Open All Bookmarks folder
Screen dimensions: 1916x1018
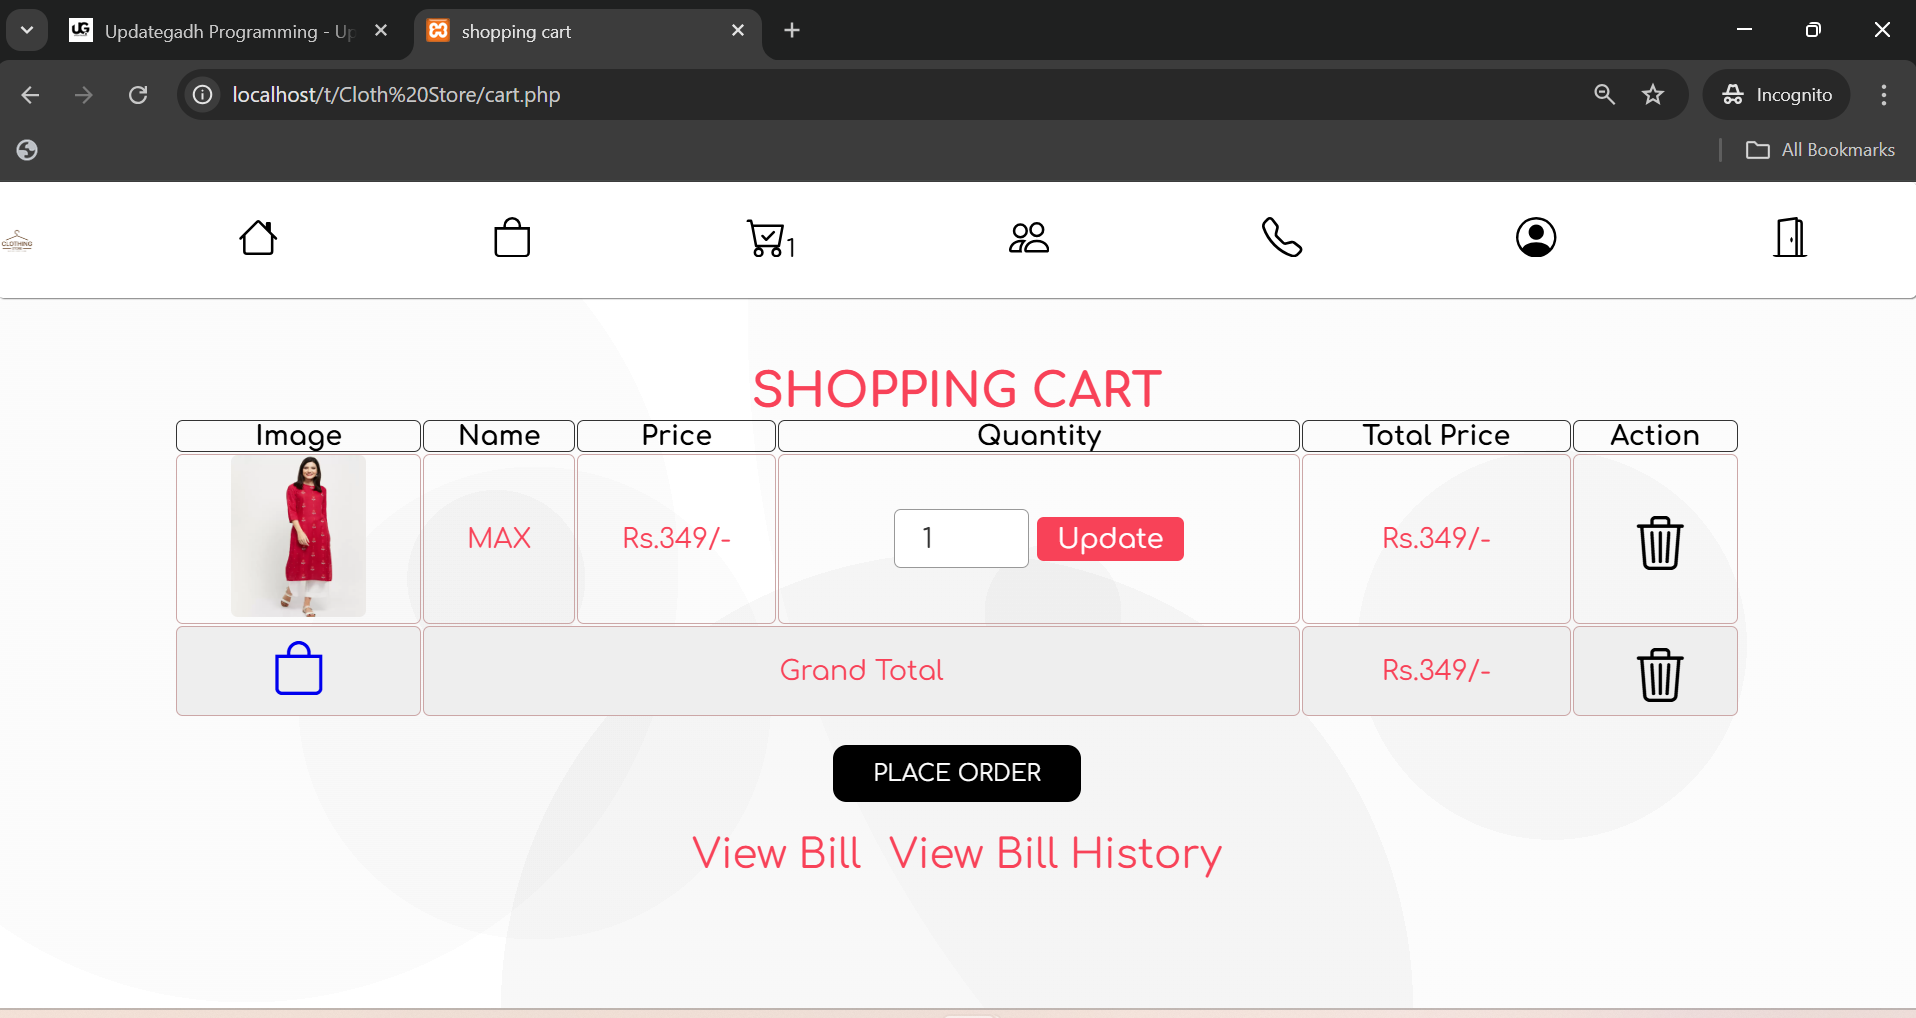pyautogui.click(x=1820, y=150)
